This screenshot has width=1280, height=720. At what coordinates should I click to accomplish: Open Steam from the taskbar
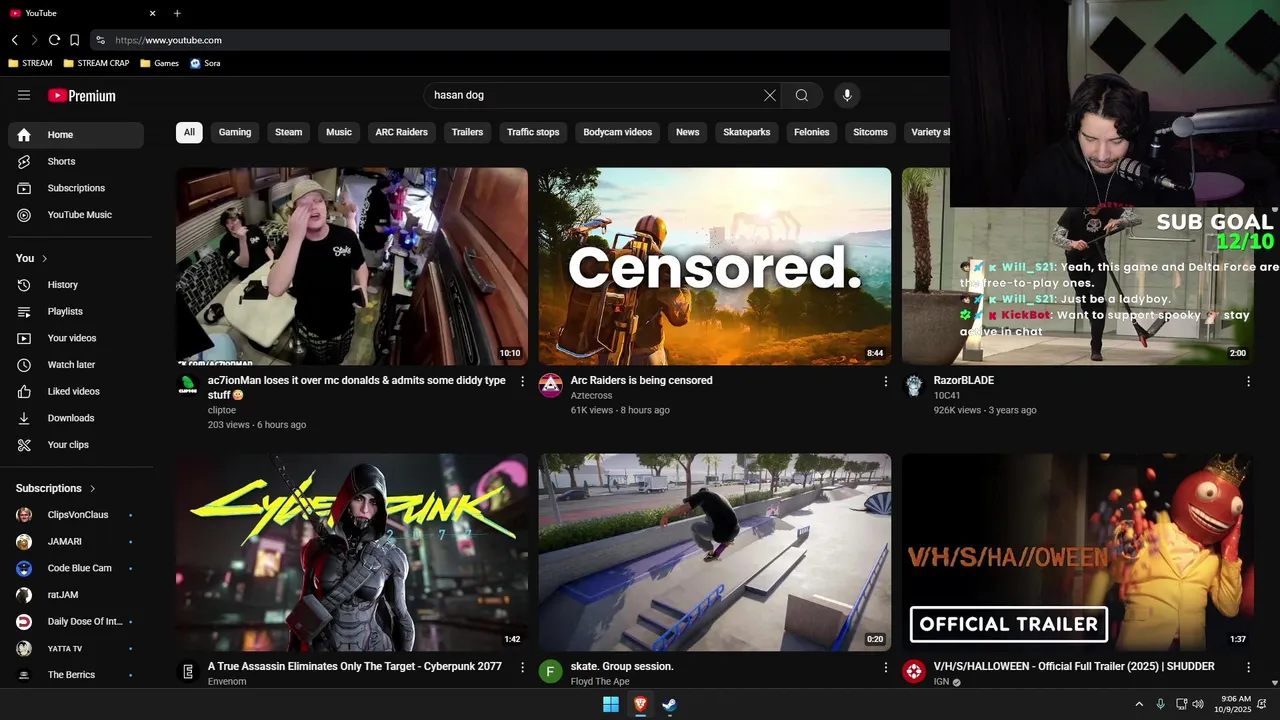[x=669, y=704]
